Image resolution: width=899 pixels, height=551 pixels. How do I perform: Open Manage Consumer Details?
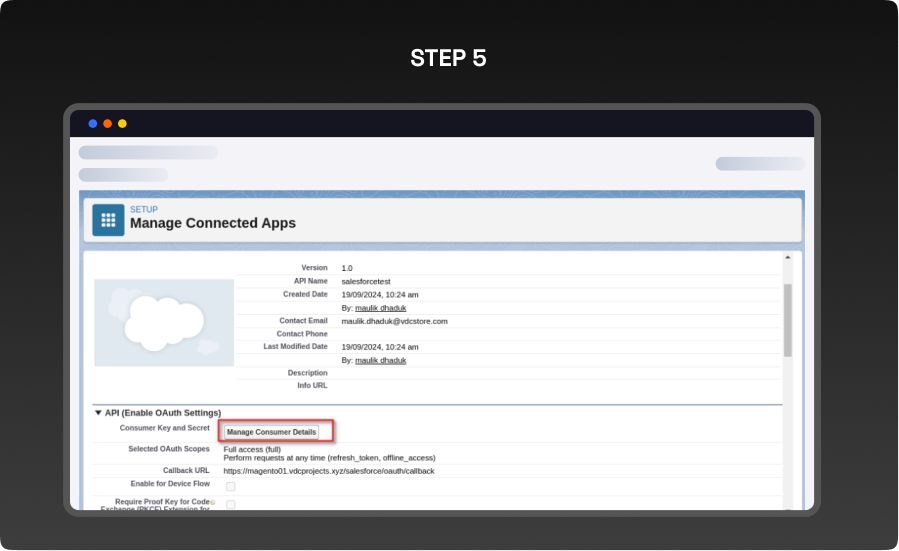(271, 432)
